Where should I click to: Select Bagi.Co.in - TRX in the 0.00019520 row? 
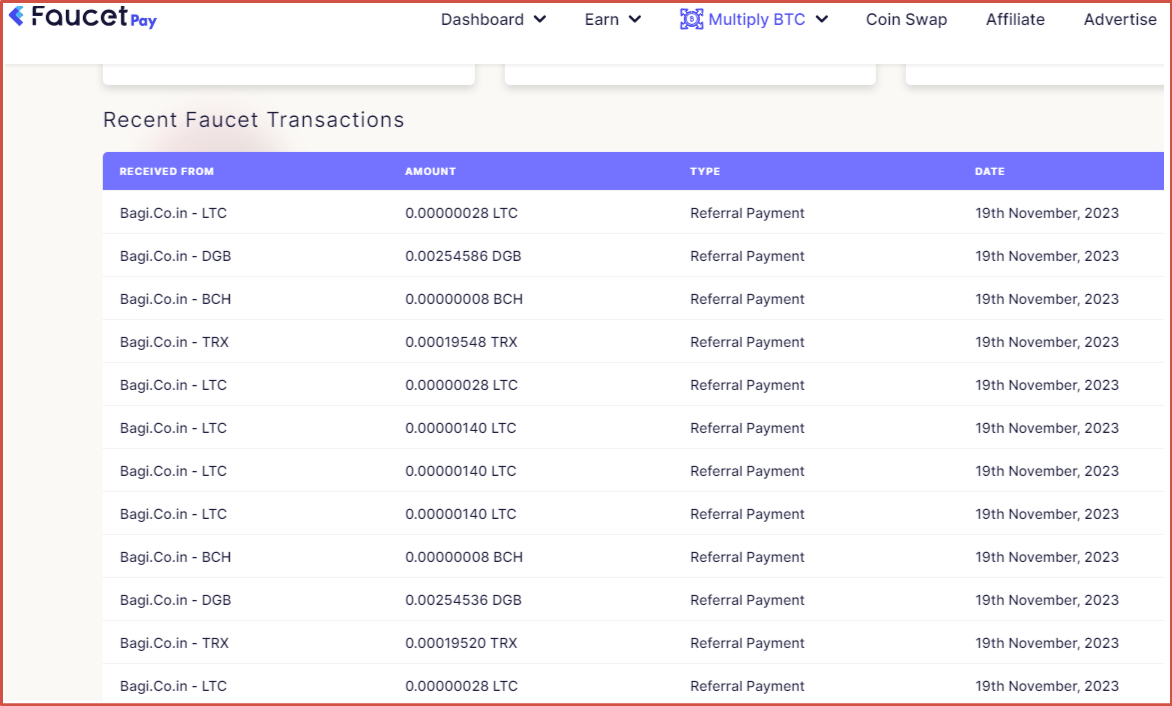click(174, 643)
